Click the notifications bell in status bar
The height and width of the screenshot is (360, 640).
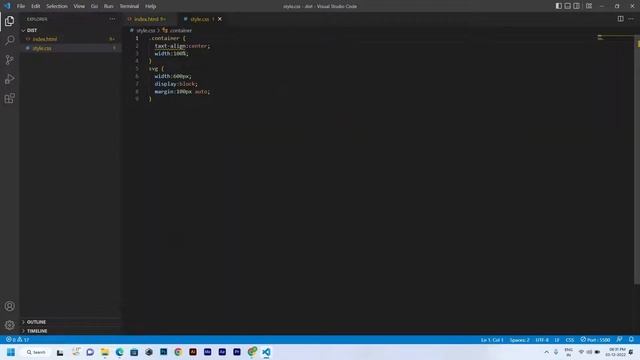631,340
